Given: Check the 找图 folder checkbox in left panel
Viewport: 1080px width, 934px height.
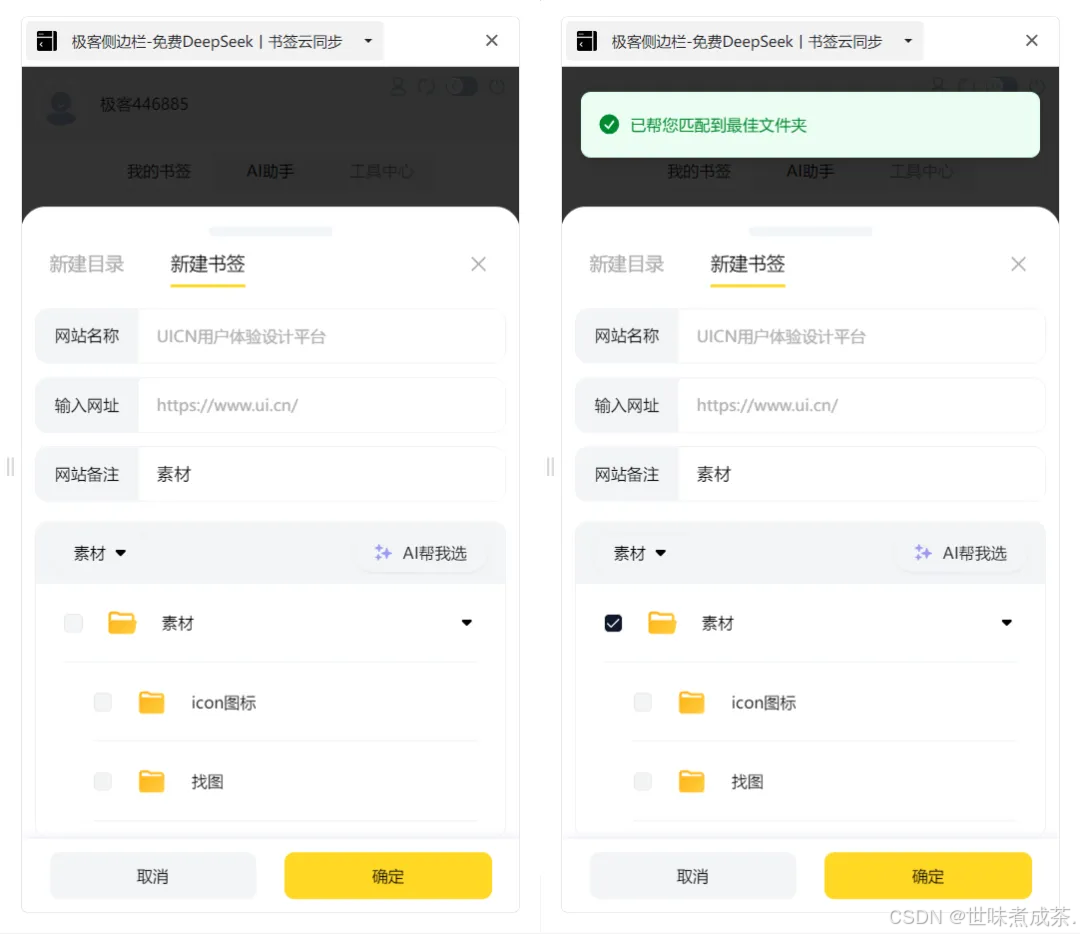Looking at the screenshot, I should (x=103, y=781).
